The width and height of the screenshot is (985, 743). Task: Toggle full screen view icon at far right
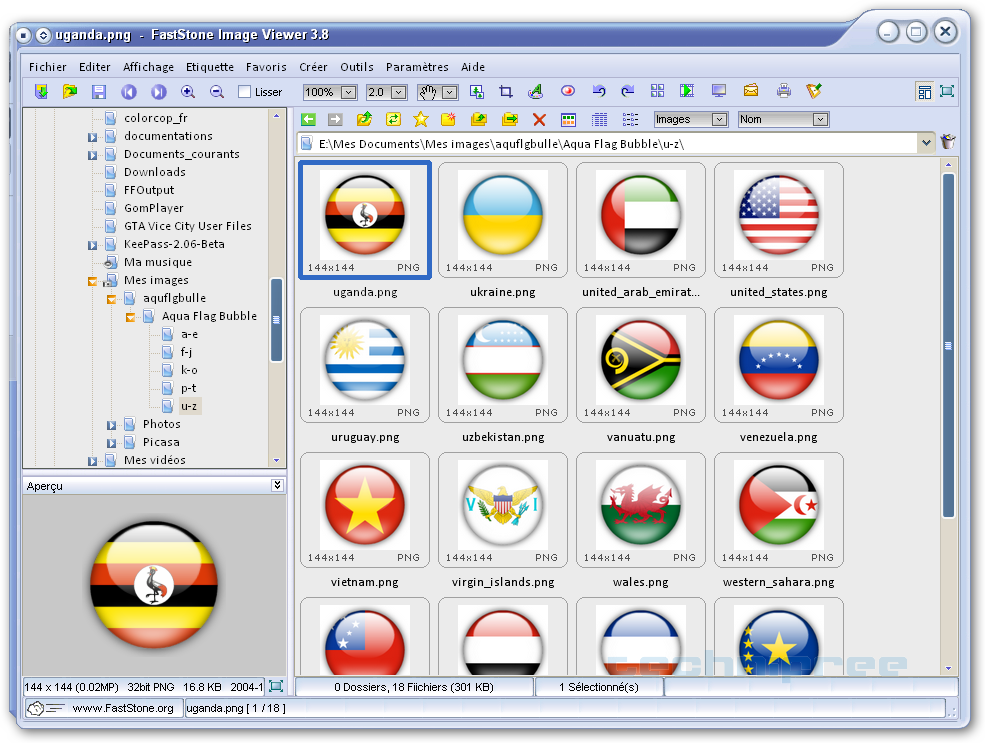point(946,92)
